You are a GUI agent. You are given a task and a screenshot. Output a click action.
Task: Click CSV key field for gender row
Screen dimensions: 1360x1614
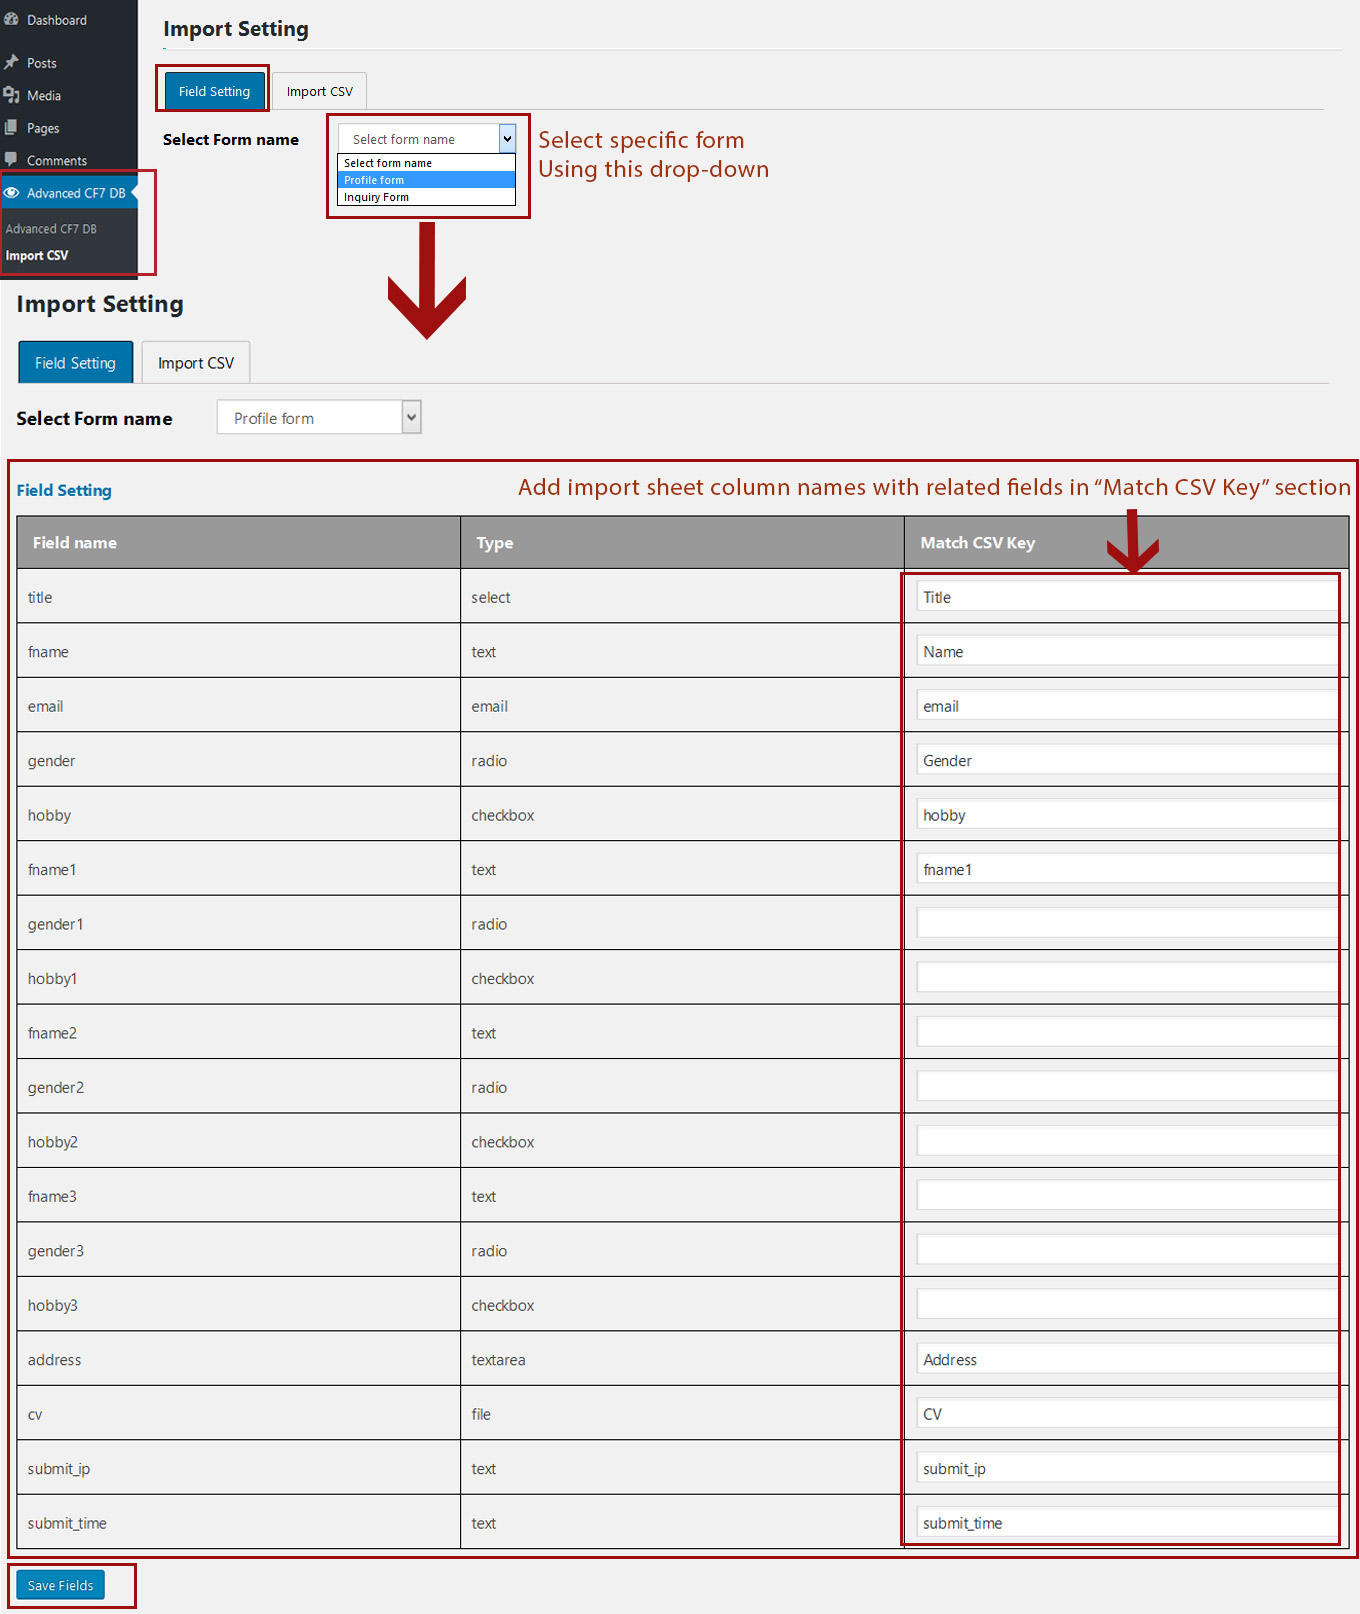(x=1127, y=760)
